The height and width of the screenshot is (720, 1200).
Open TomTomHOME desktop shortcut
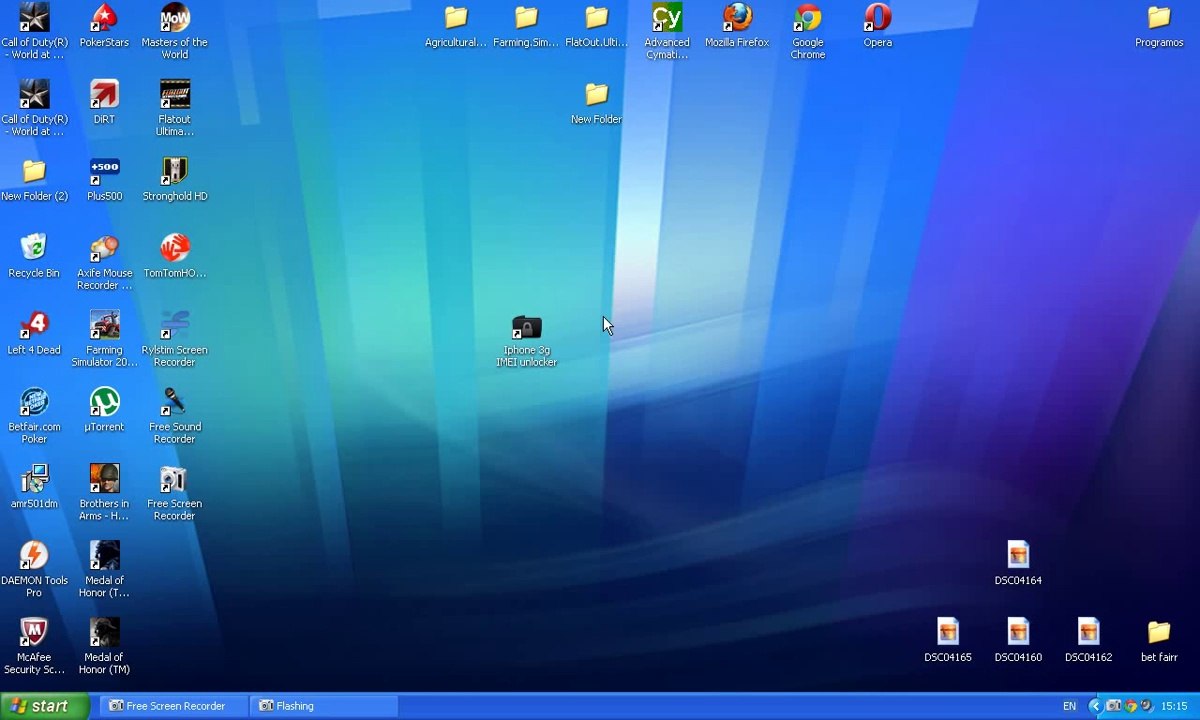pos(174,249)
